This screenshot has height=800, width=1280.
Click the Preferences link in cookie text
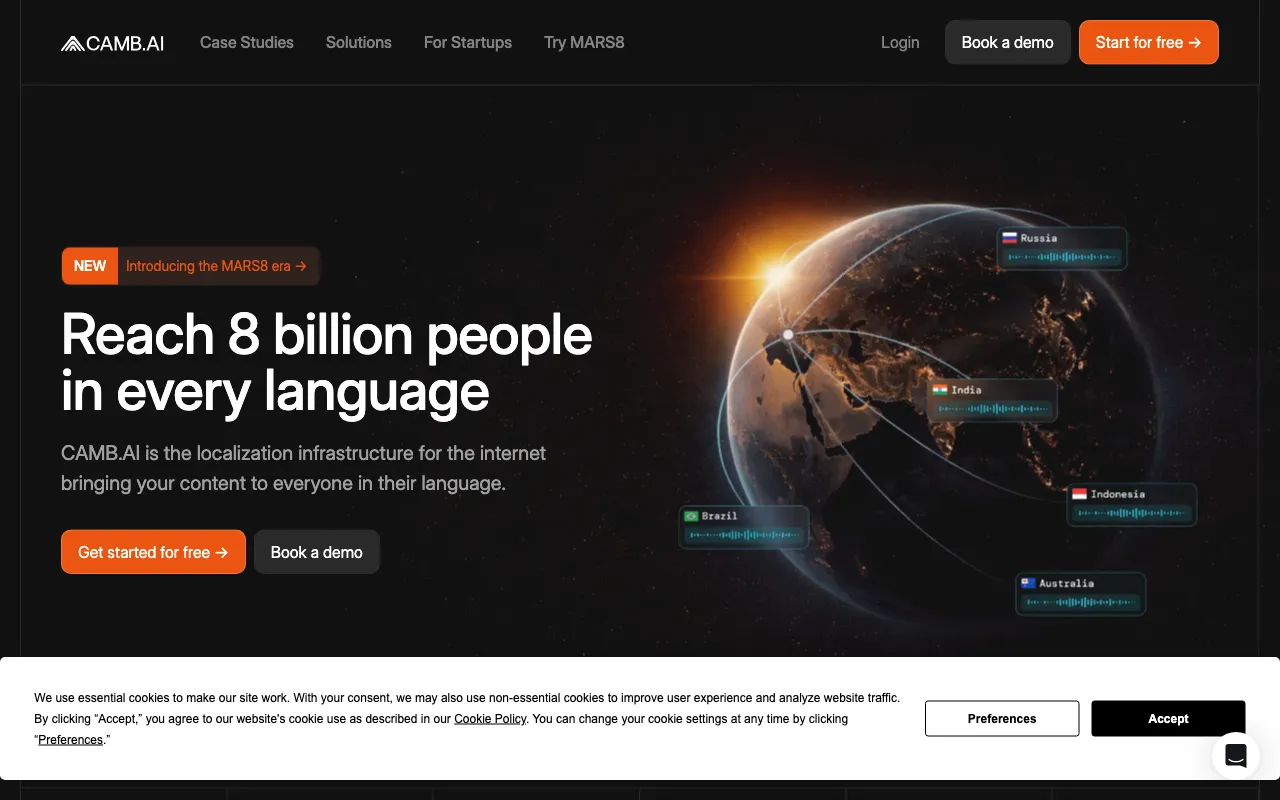coord(70,740)
